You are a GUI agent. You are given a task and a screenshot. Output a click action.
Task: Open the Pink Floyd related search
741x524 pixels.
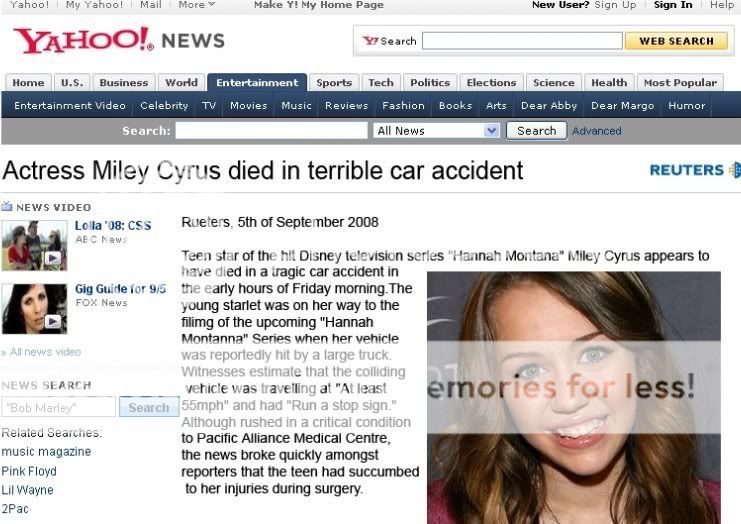point(29,471)
